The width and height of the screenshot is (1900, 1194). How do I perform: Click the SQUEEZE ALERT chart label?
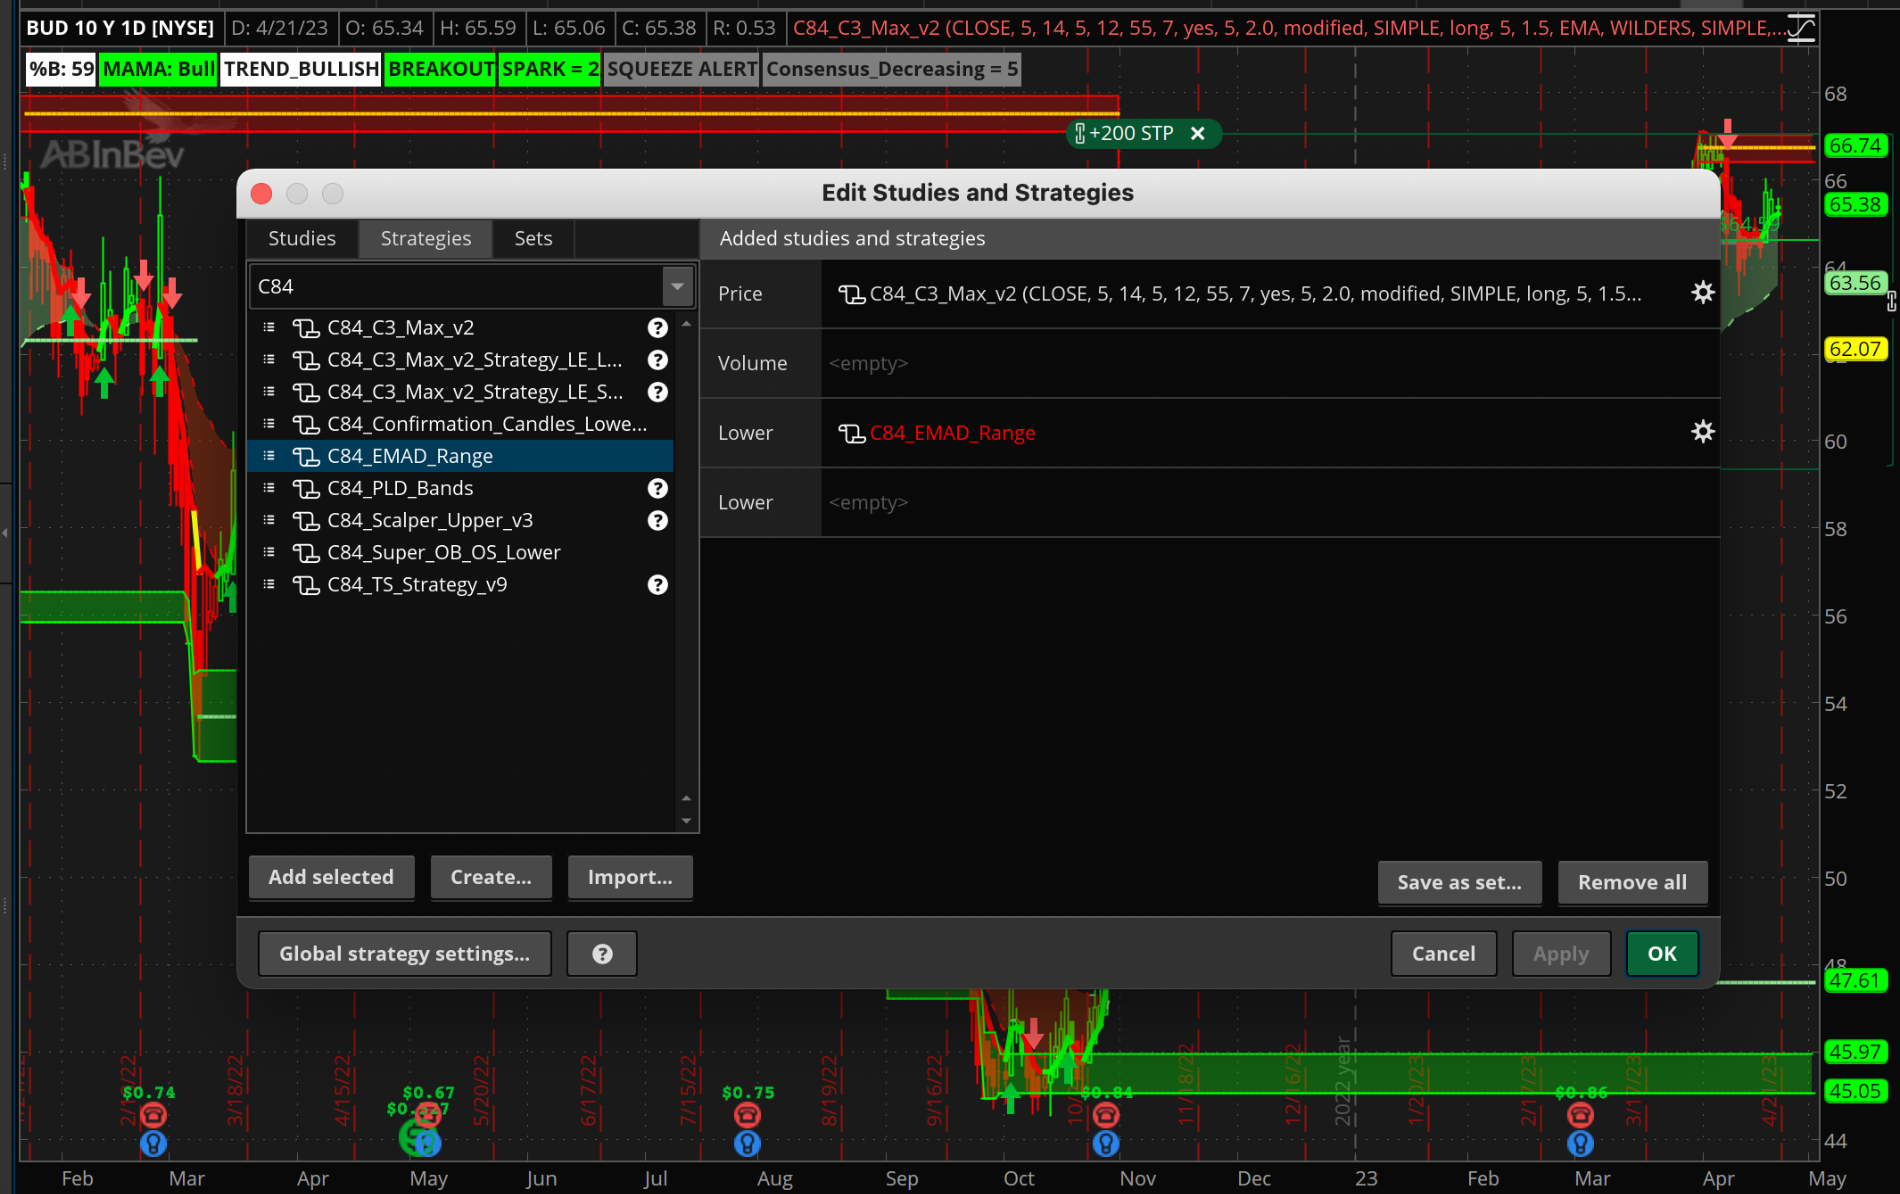click(682, 69)
